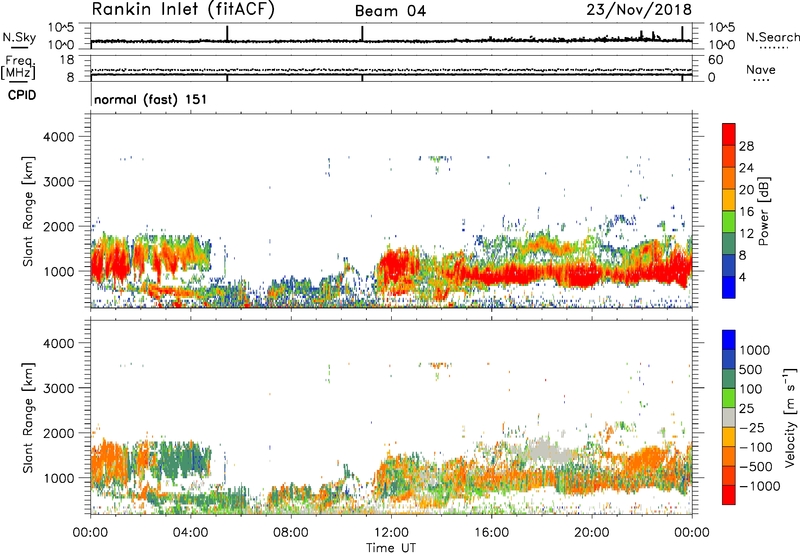Pick the dark blue bottom segment of power colorbar
Screen dimensions: 800x554
[729, 287]
